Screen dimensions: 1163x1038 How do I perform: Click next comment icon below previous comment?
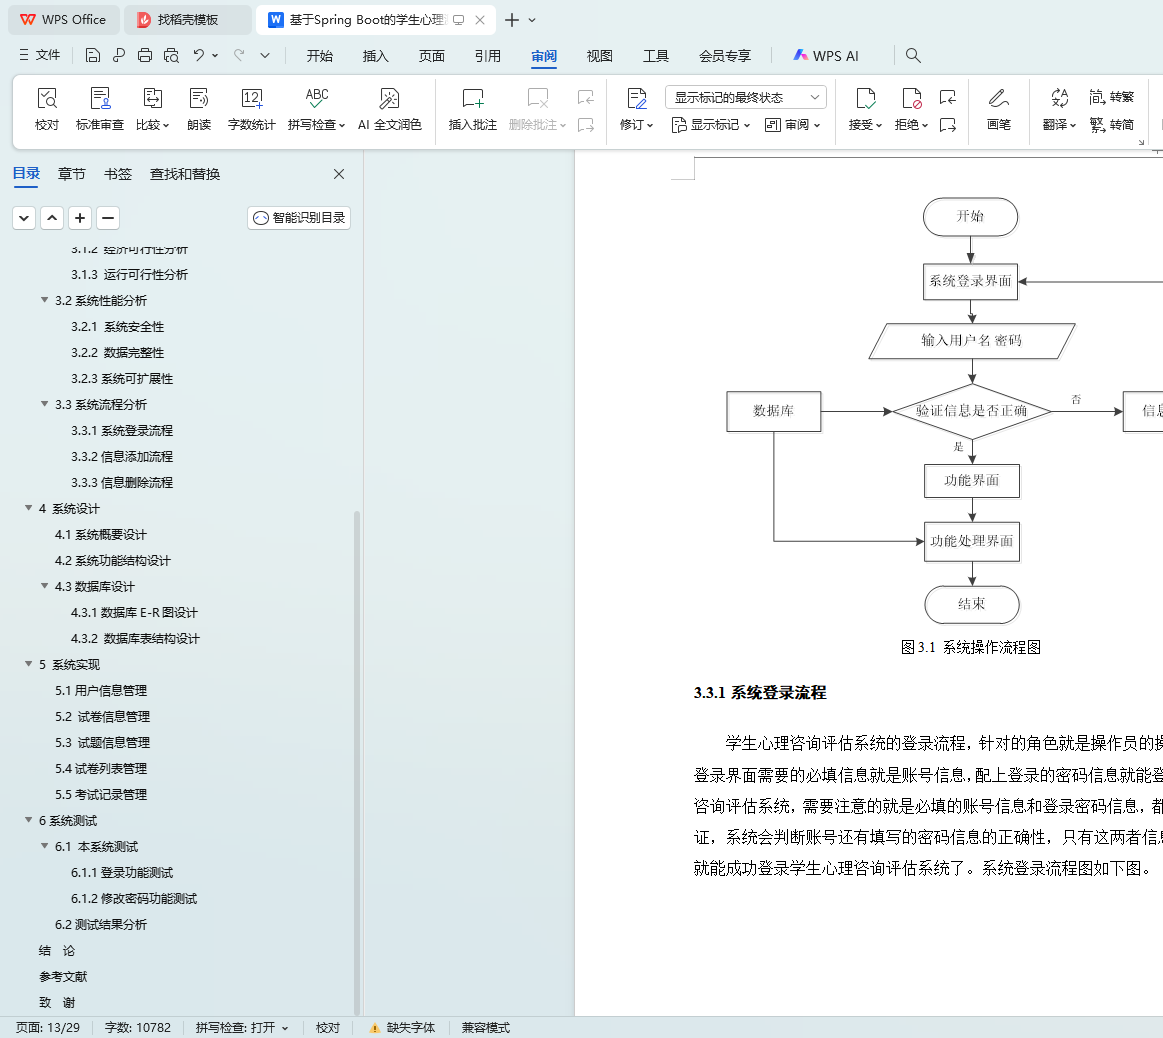pos(586,125)
